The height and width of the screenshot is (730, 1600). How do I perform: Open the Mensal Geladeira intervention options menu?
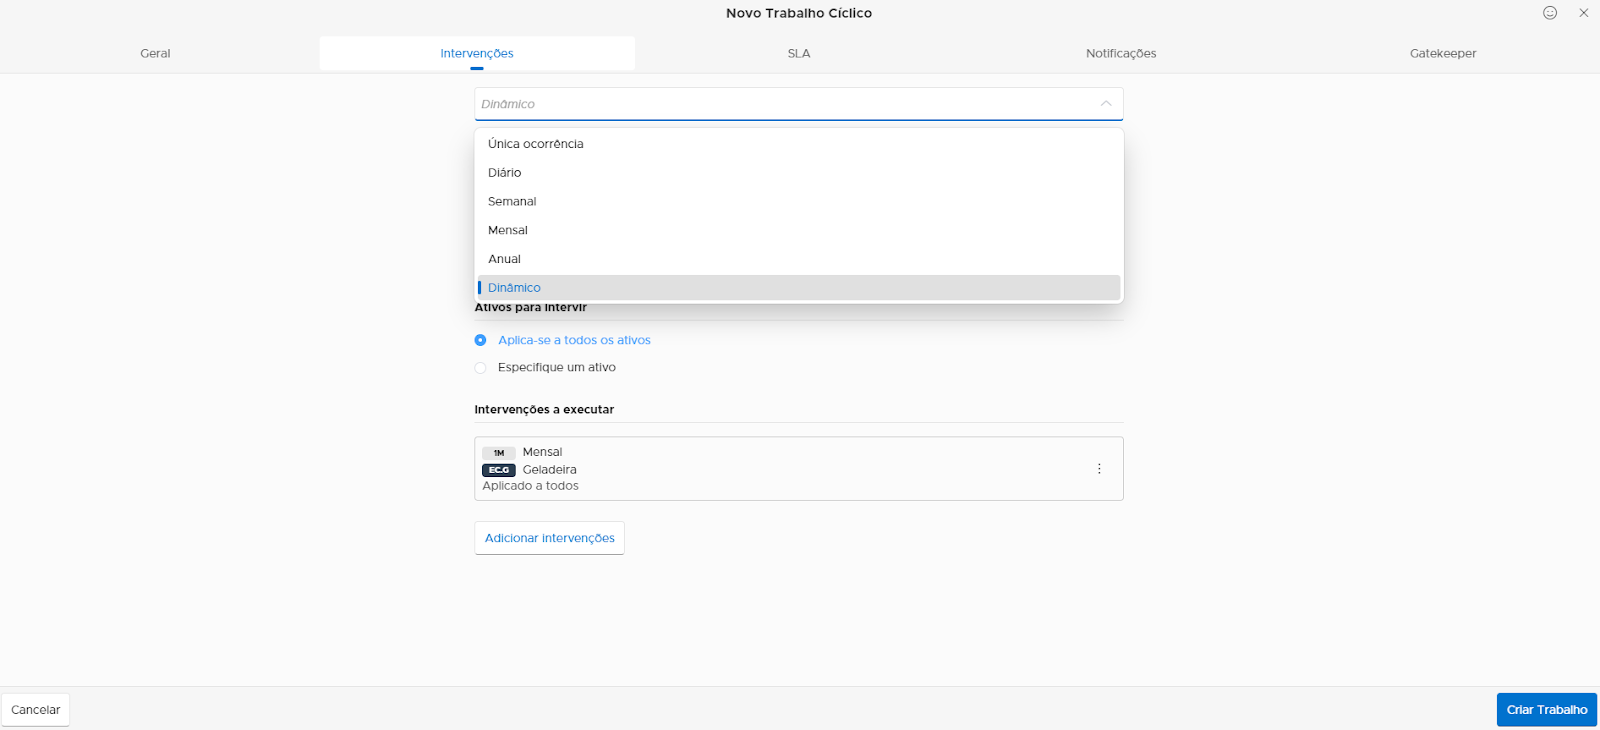(x=1099, y=469)
